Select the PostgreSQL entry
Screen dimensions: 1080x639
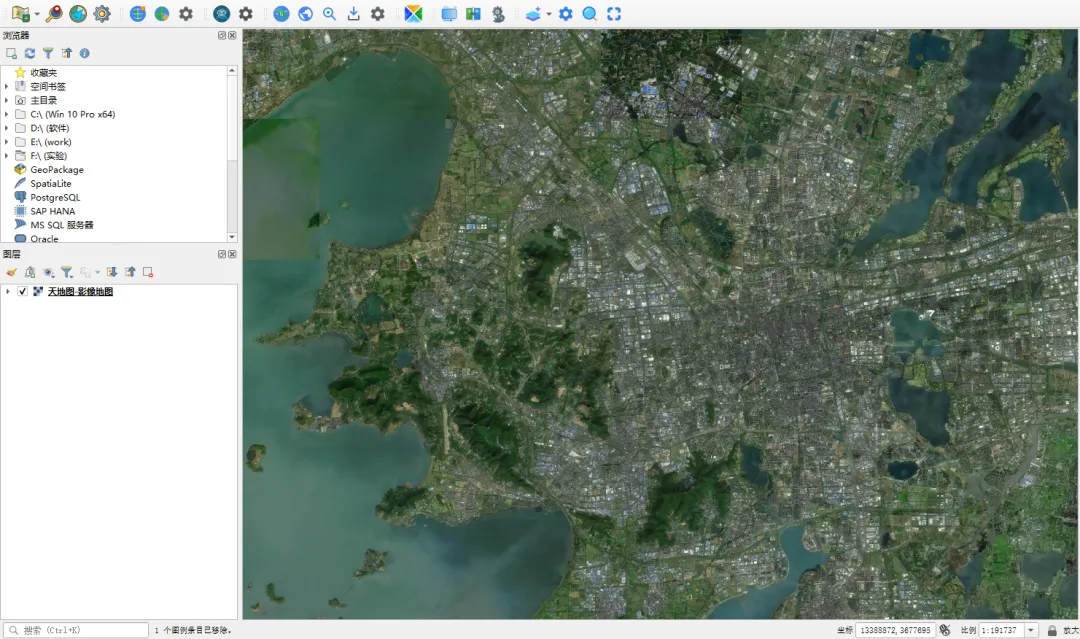click(55, 197)
